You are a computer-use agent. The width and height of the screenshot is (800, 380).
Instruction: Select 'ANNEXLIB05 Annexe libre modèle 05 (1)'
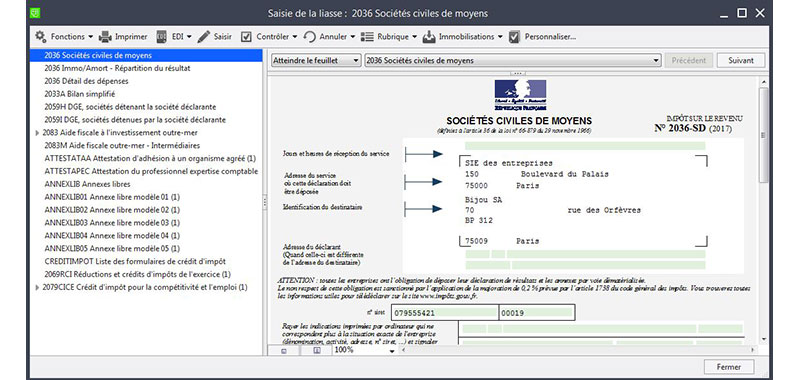click(x=146, y=248)
